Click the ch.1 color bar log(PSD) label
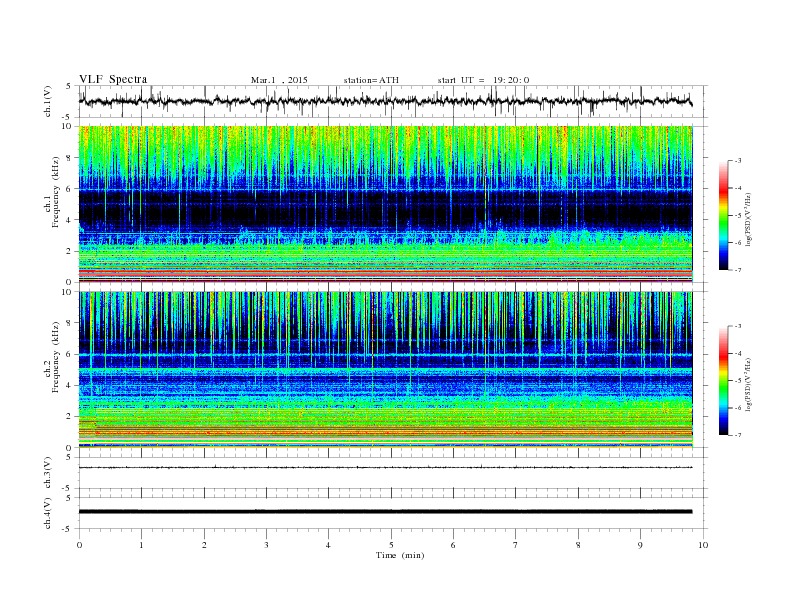Viewport: 792px width, 612px height. point(749,219)
